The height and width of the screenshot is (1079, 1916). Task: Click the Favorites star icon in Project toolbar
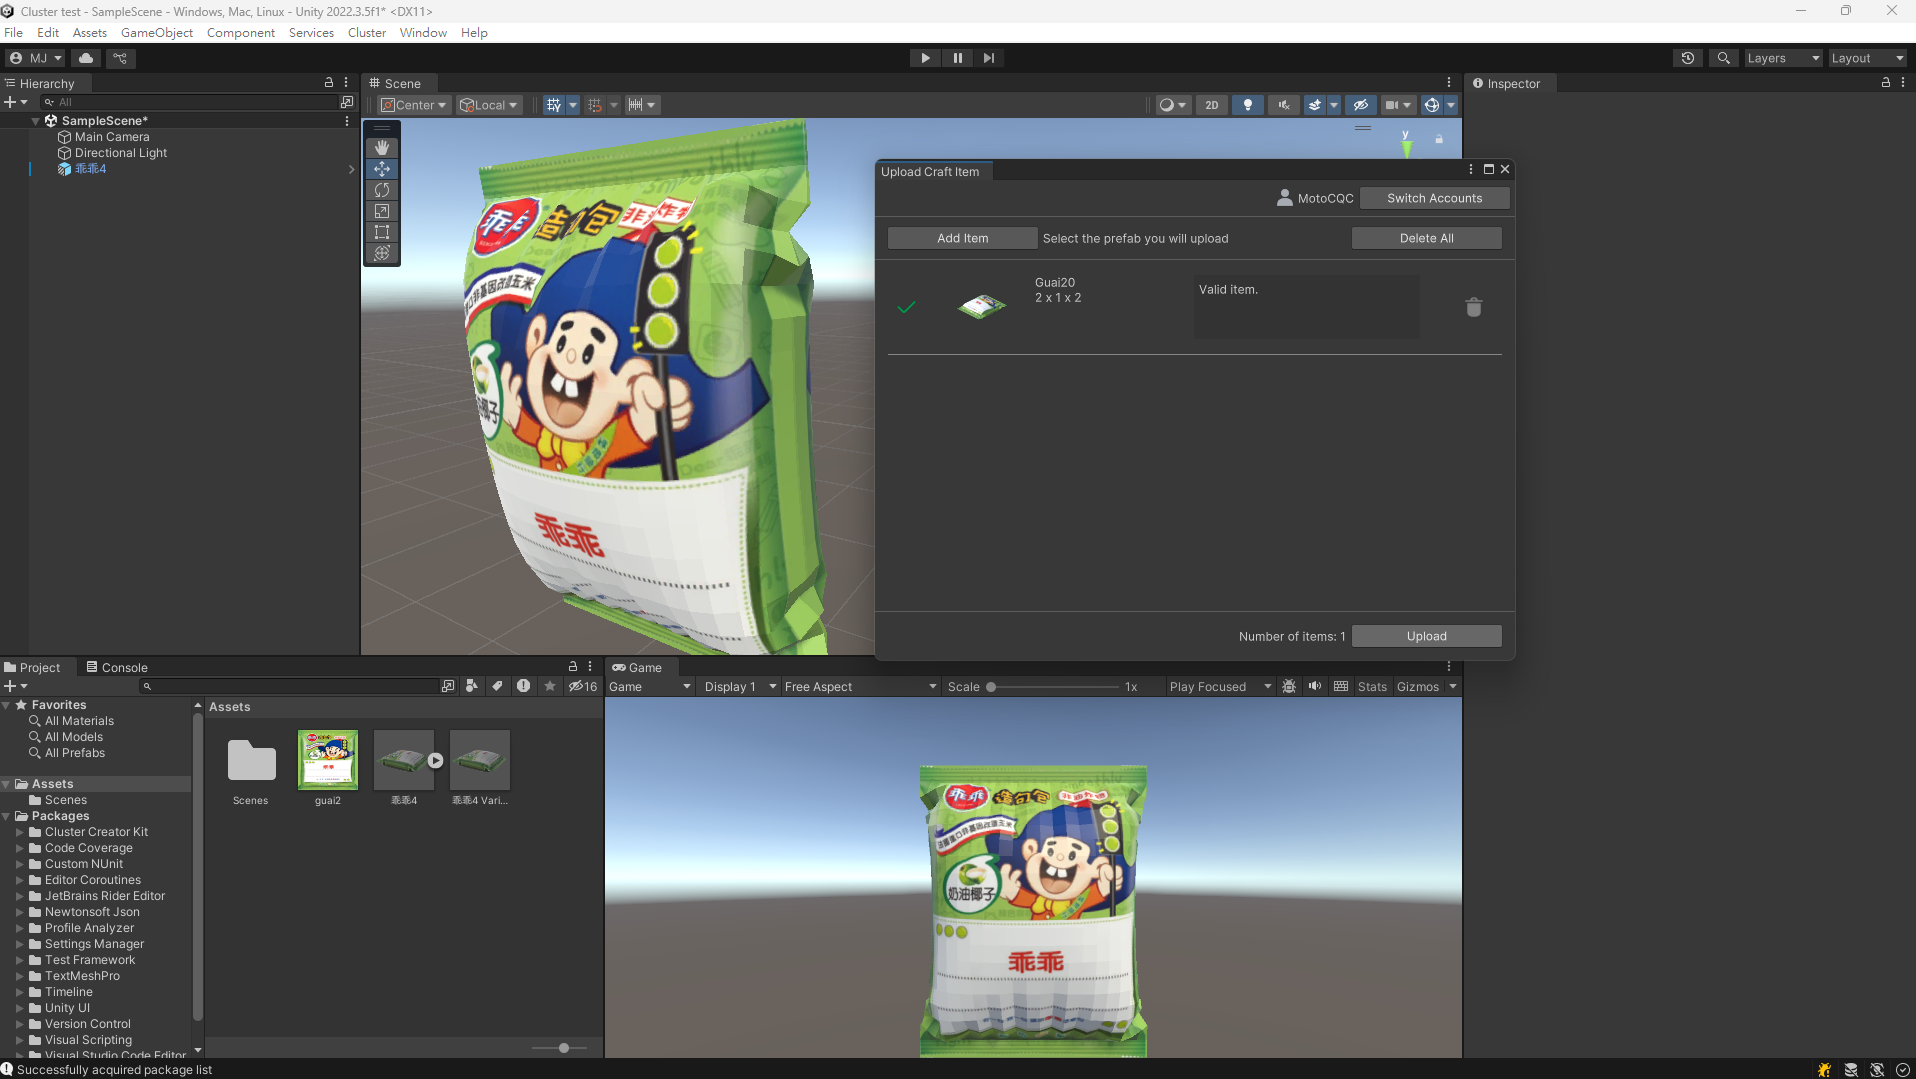pos(550,686)
